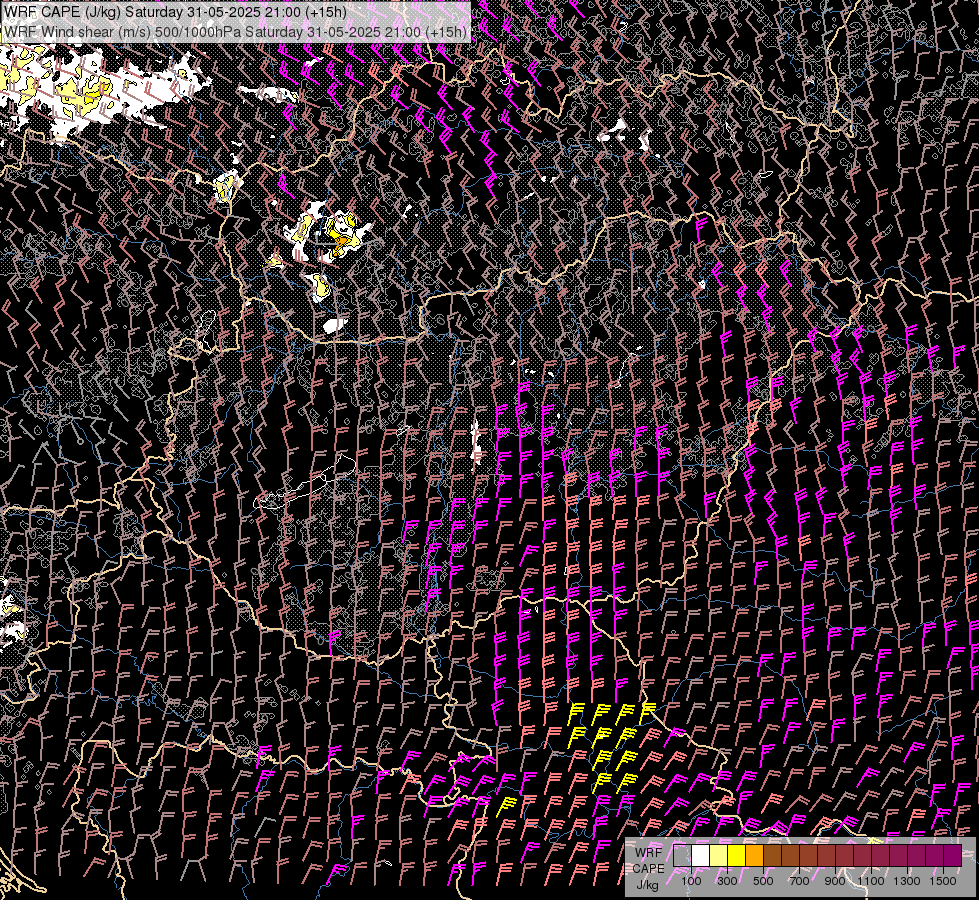Select the bright yellow 300–400 legend swatch
Image resolution: width=979 pixels, height=900 pixels.
click(x=737, y=855)
